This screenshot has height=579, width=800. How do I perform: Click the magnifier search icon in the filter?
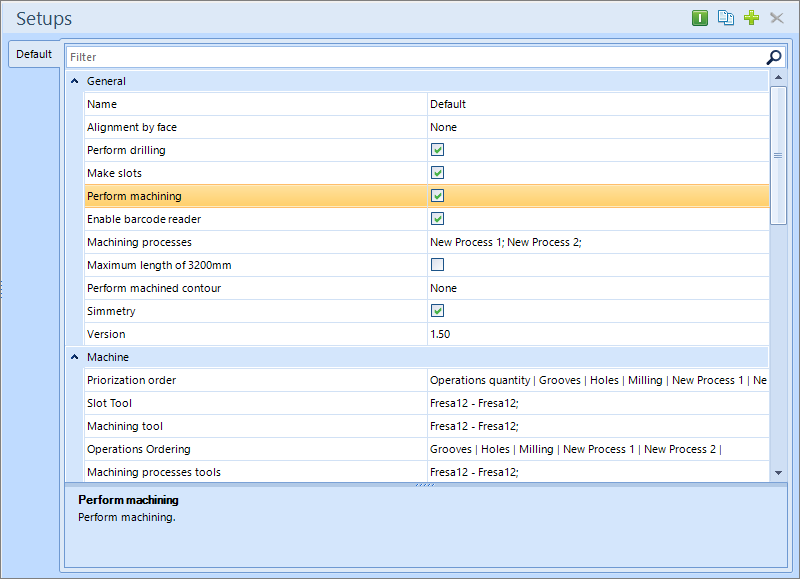point(774,57)
